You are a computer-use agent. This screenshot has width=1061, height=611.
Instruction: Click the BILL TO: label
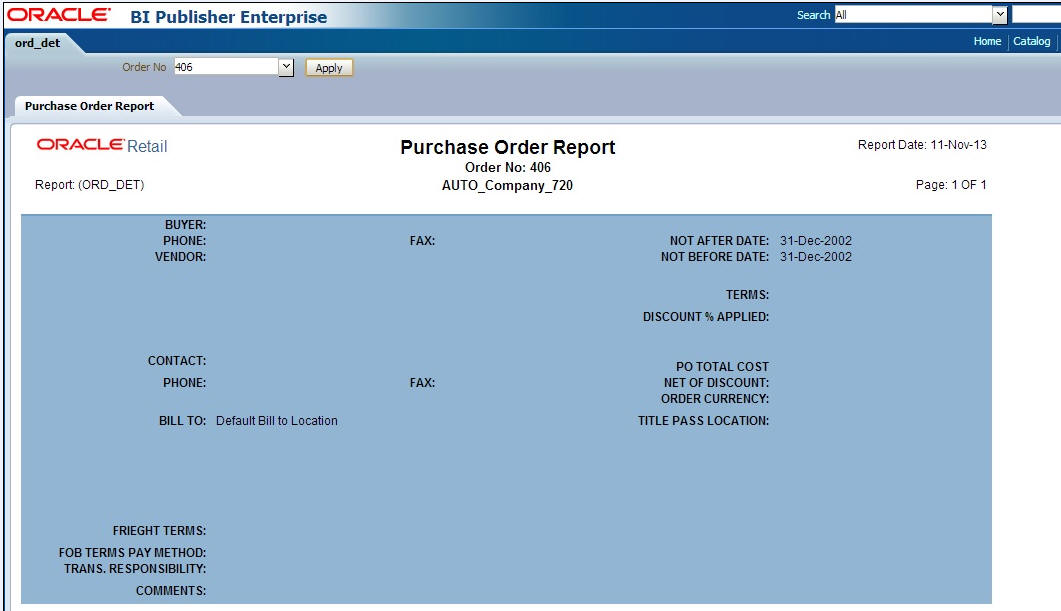(183, 421)
